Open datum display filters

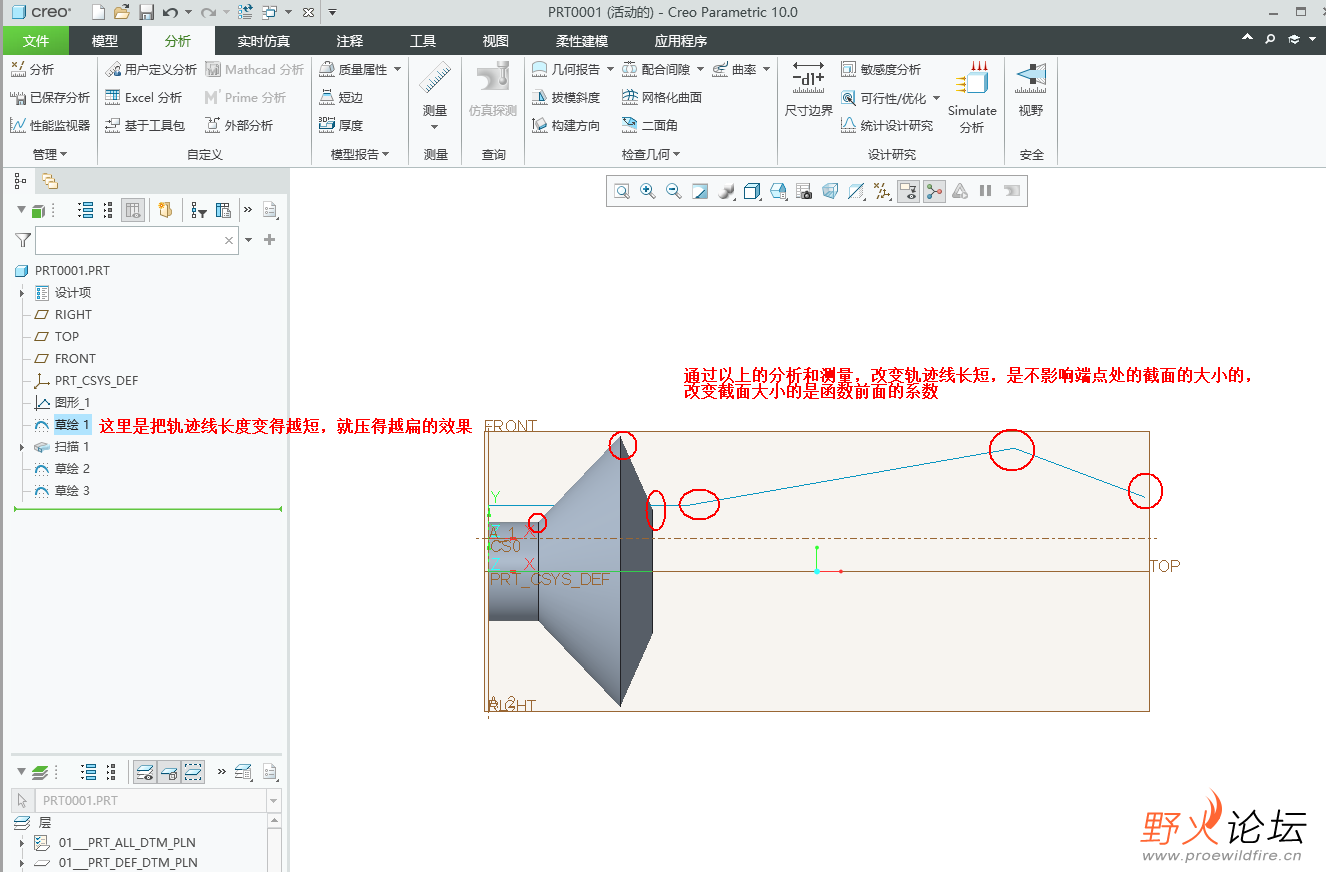pyautogui.click(x=882, y=191)
